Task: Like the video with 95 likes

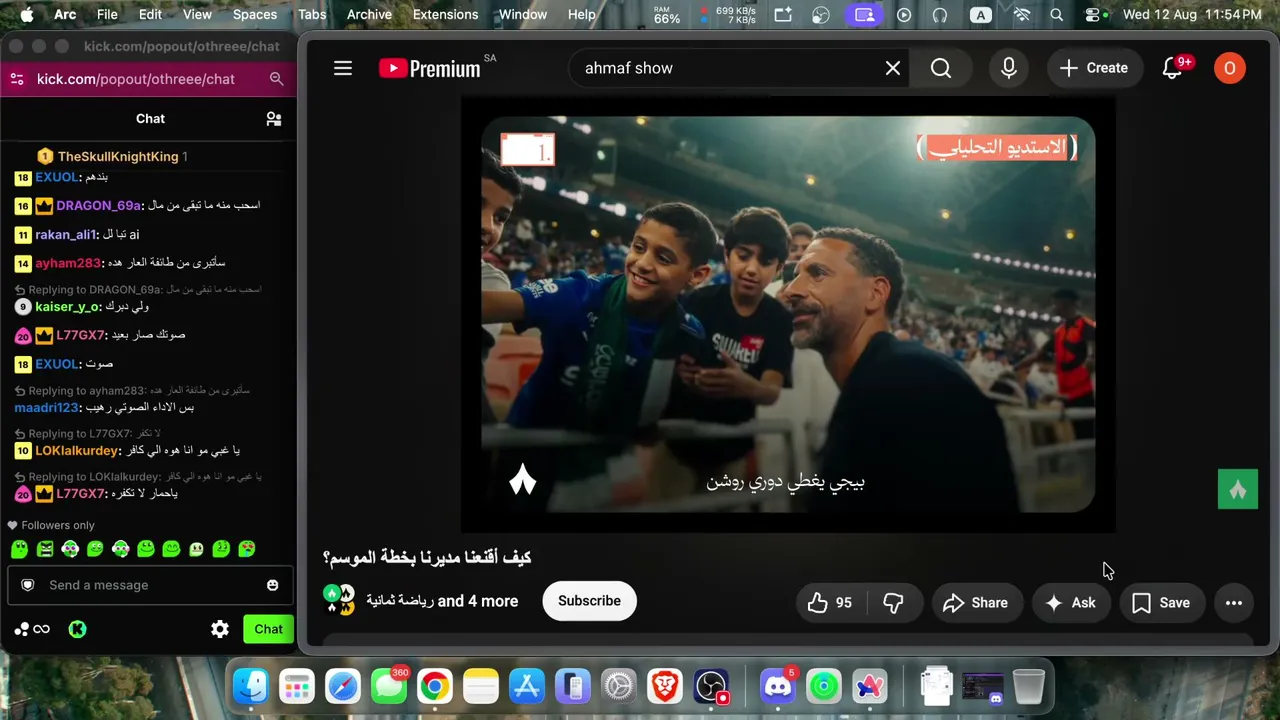Action: (x=830, y=603)
